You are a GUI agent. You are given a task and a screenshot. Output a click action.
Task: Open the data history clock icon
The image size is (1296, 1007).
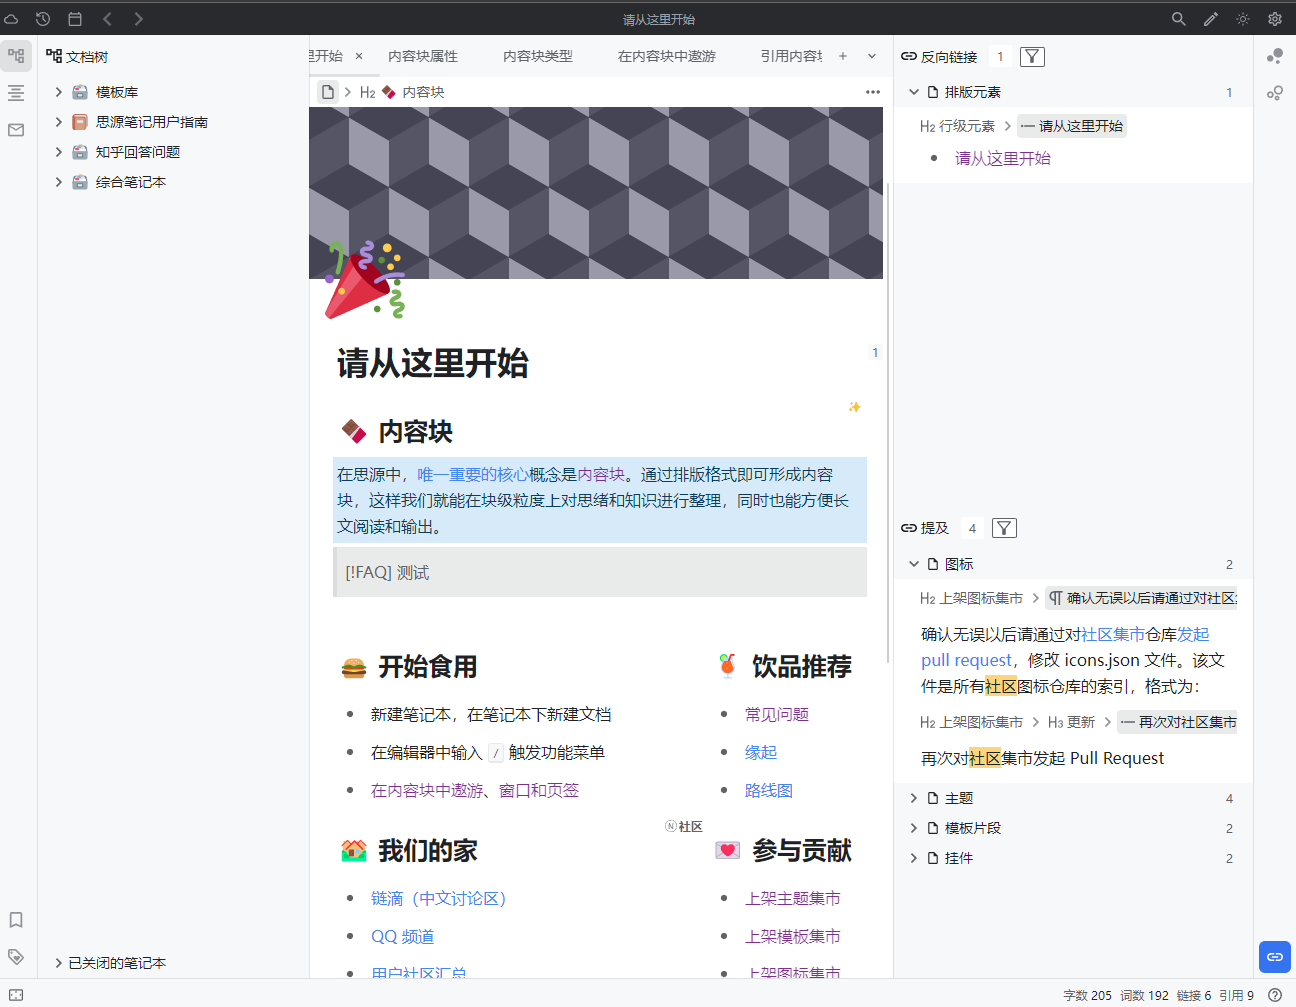43,19
